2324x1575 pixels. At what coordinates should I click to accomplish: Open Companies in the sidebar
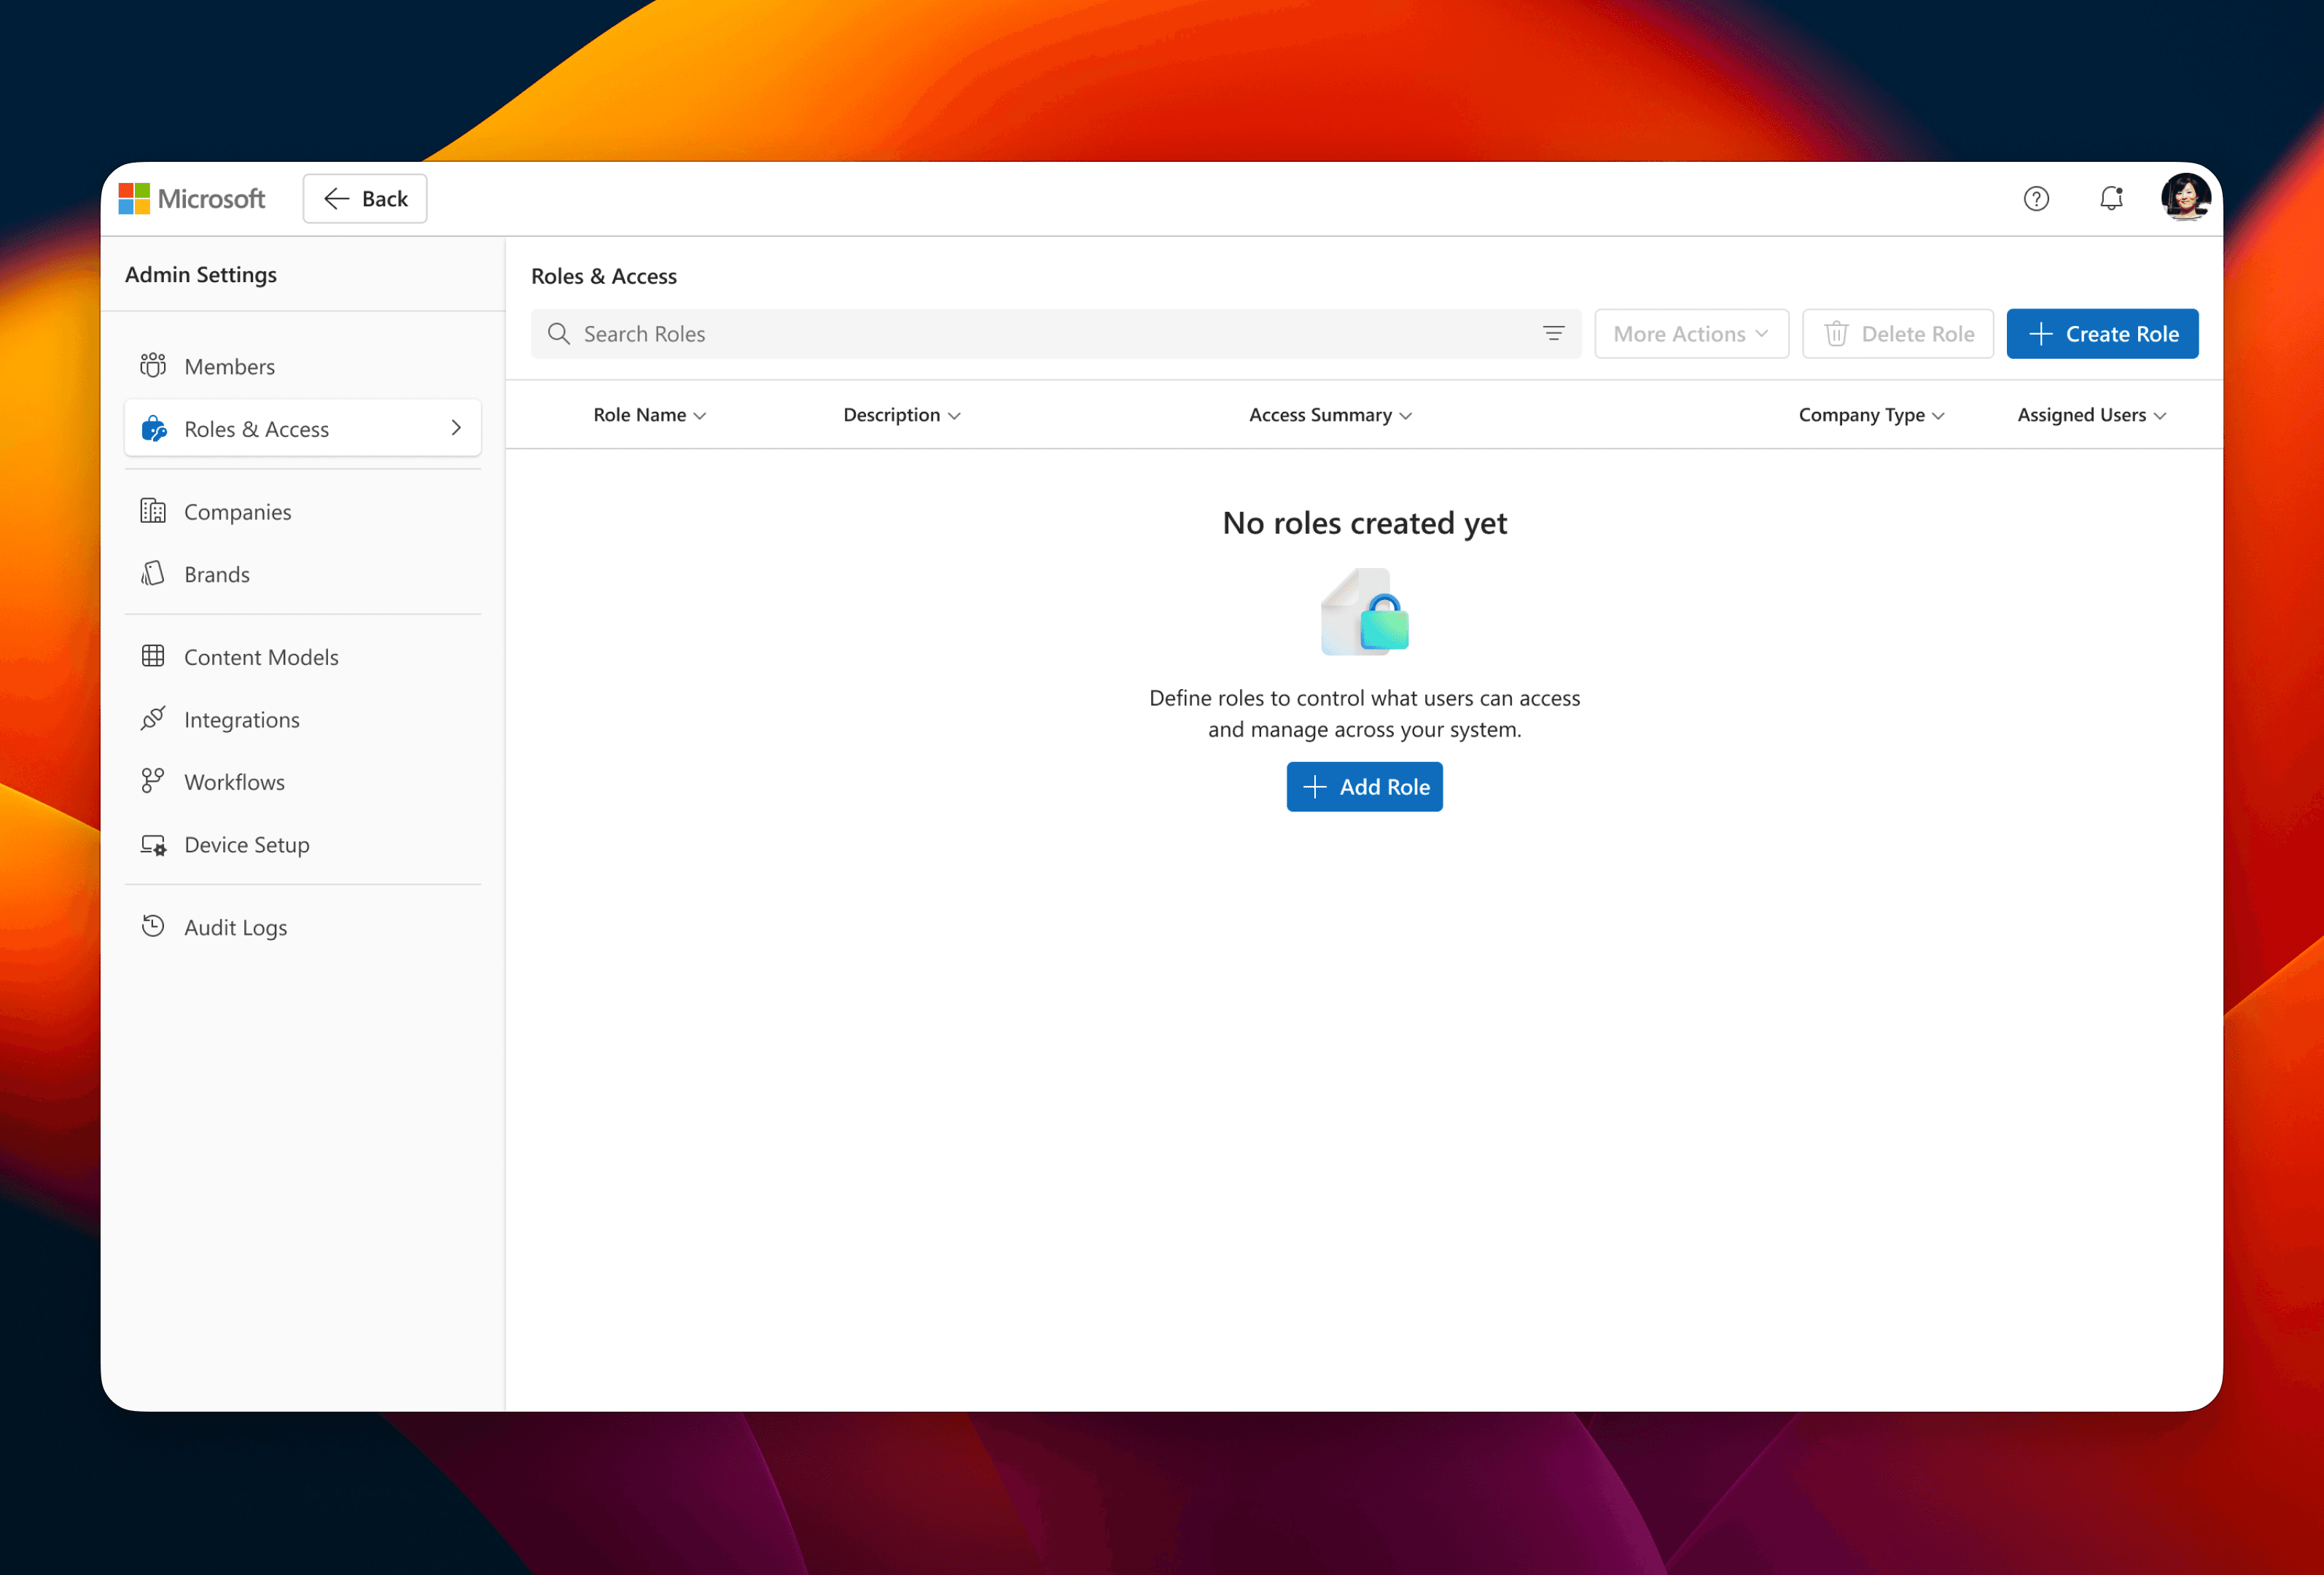[x=238, y=512]
